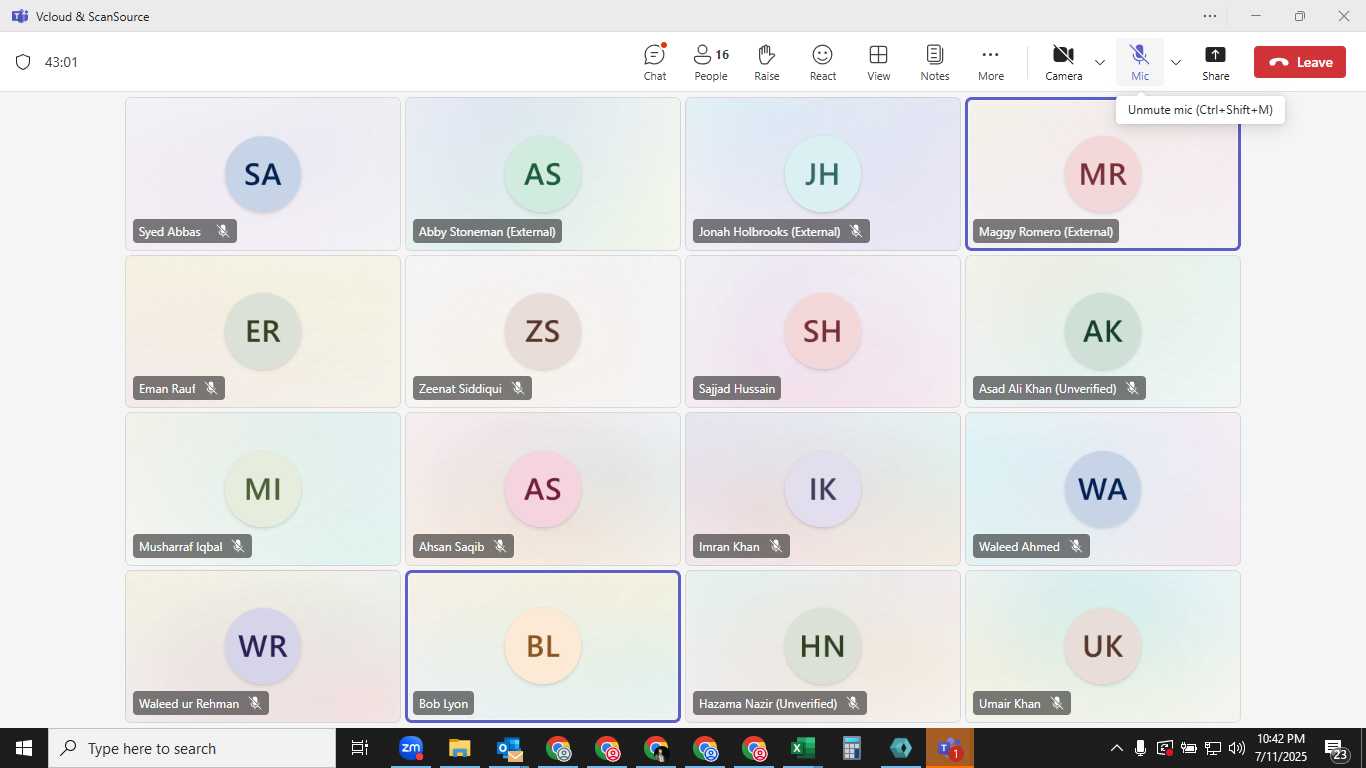Open Excel from the taskbar
The image size is (1366, 768).
(802, 748)
